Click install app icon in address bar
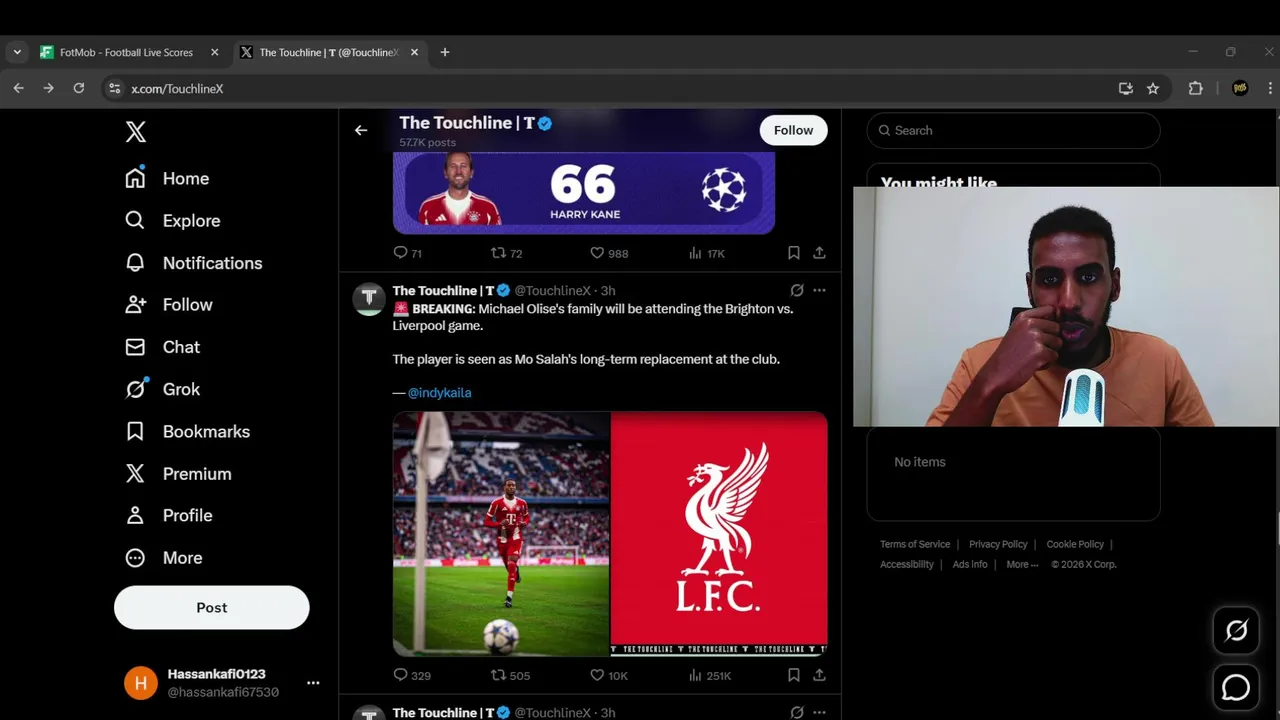The width and height of the screenshot is (1280, 720). pos(1126,88)
